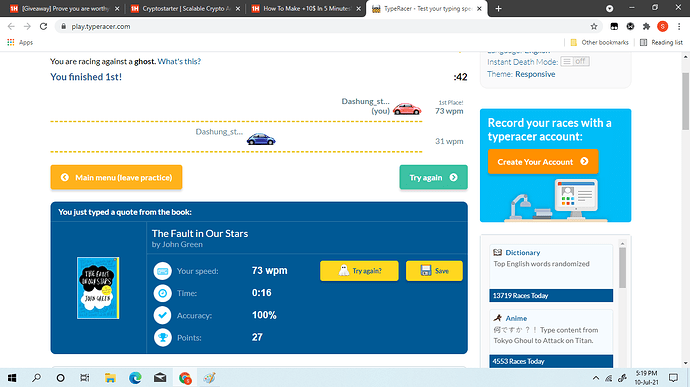Open a new browser tab
Image resolution: width=690 pixels, height=387 pixels.
pyautogui.click(x=498, y=8)
